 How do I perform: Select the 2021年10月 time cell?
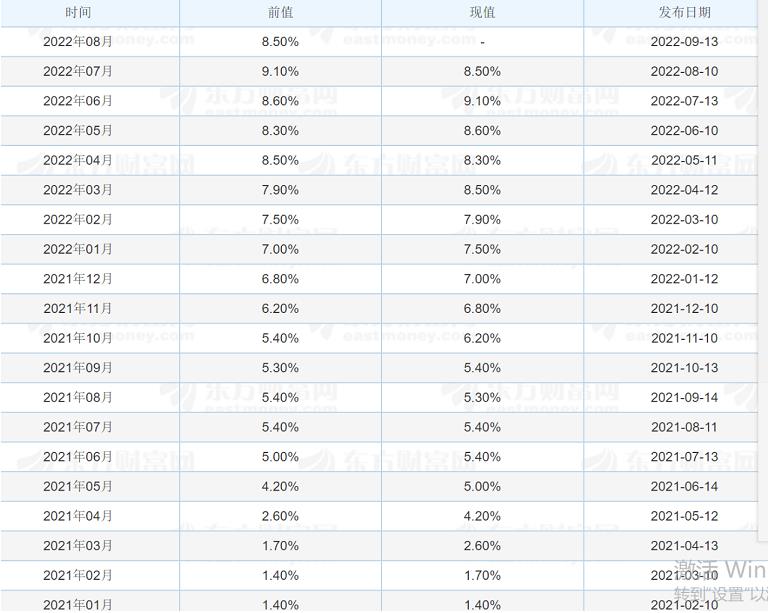[78, 338]
